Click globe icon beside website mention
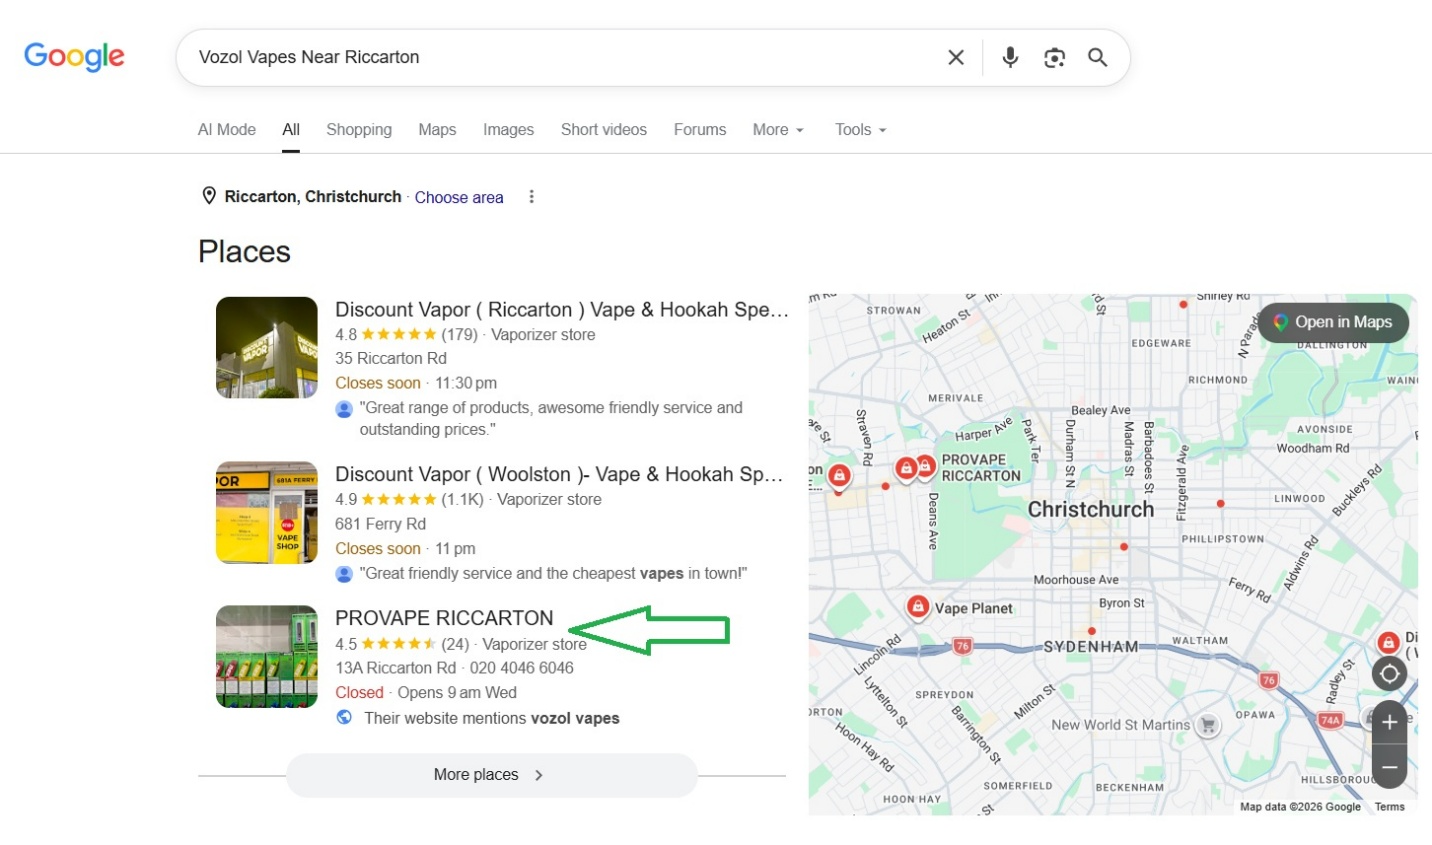1432x845 pixels. [x=344, y=717]
